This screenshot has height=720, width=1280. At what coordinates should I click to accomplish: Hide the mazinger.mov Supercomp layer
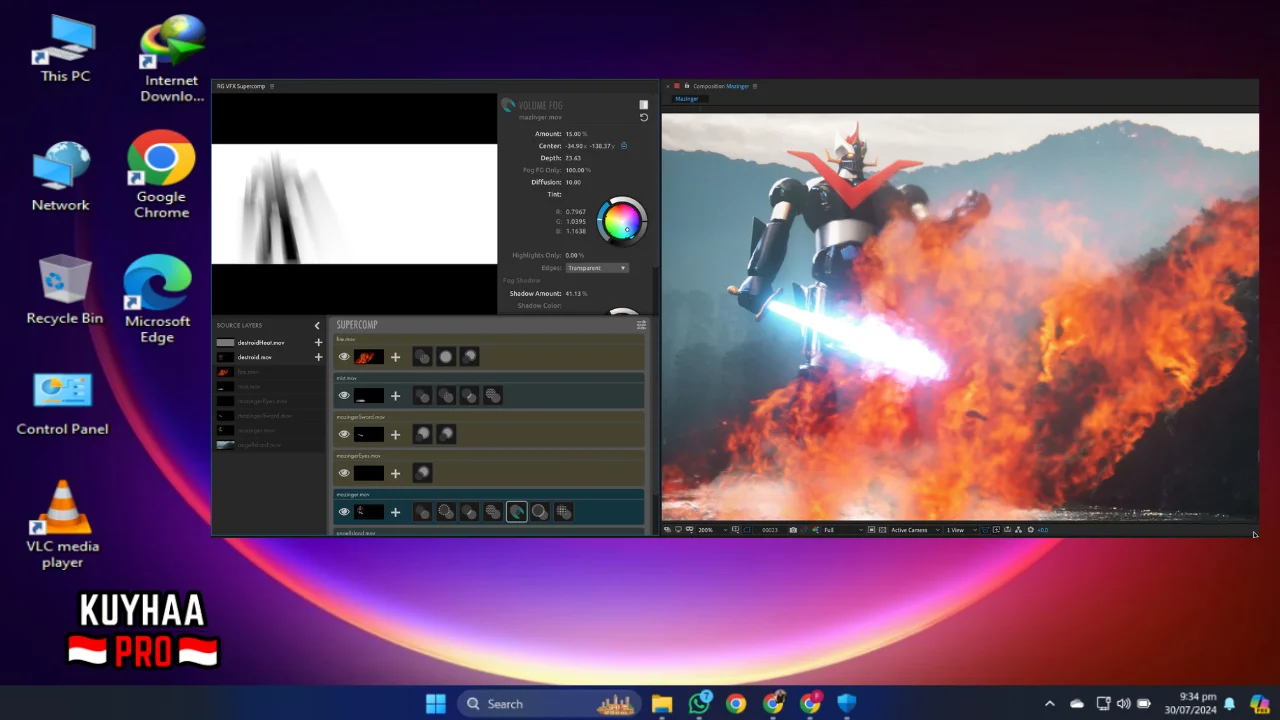coord(344,512)
